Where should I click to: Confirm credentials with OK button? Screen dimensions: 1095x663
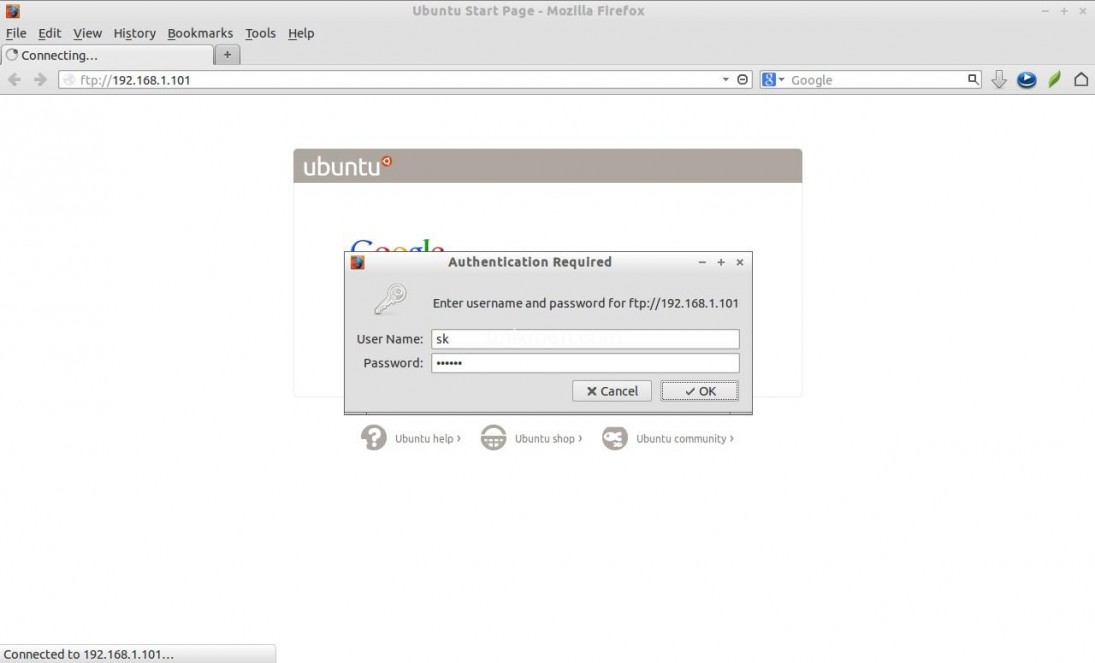click(x=700, y=391)
